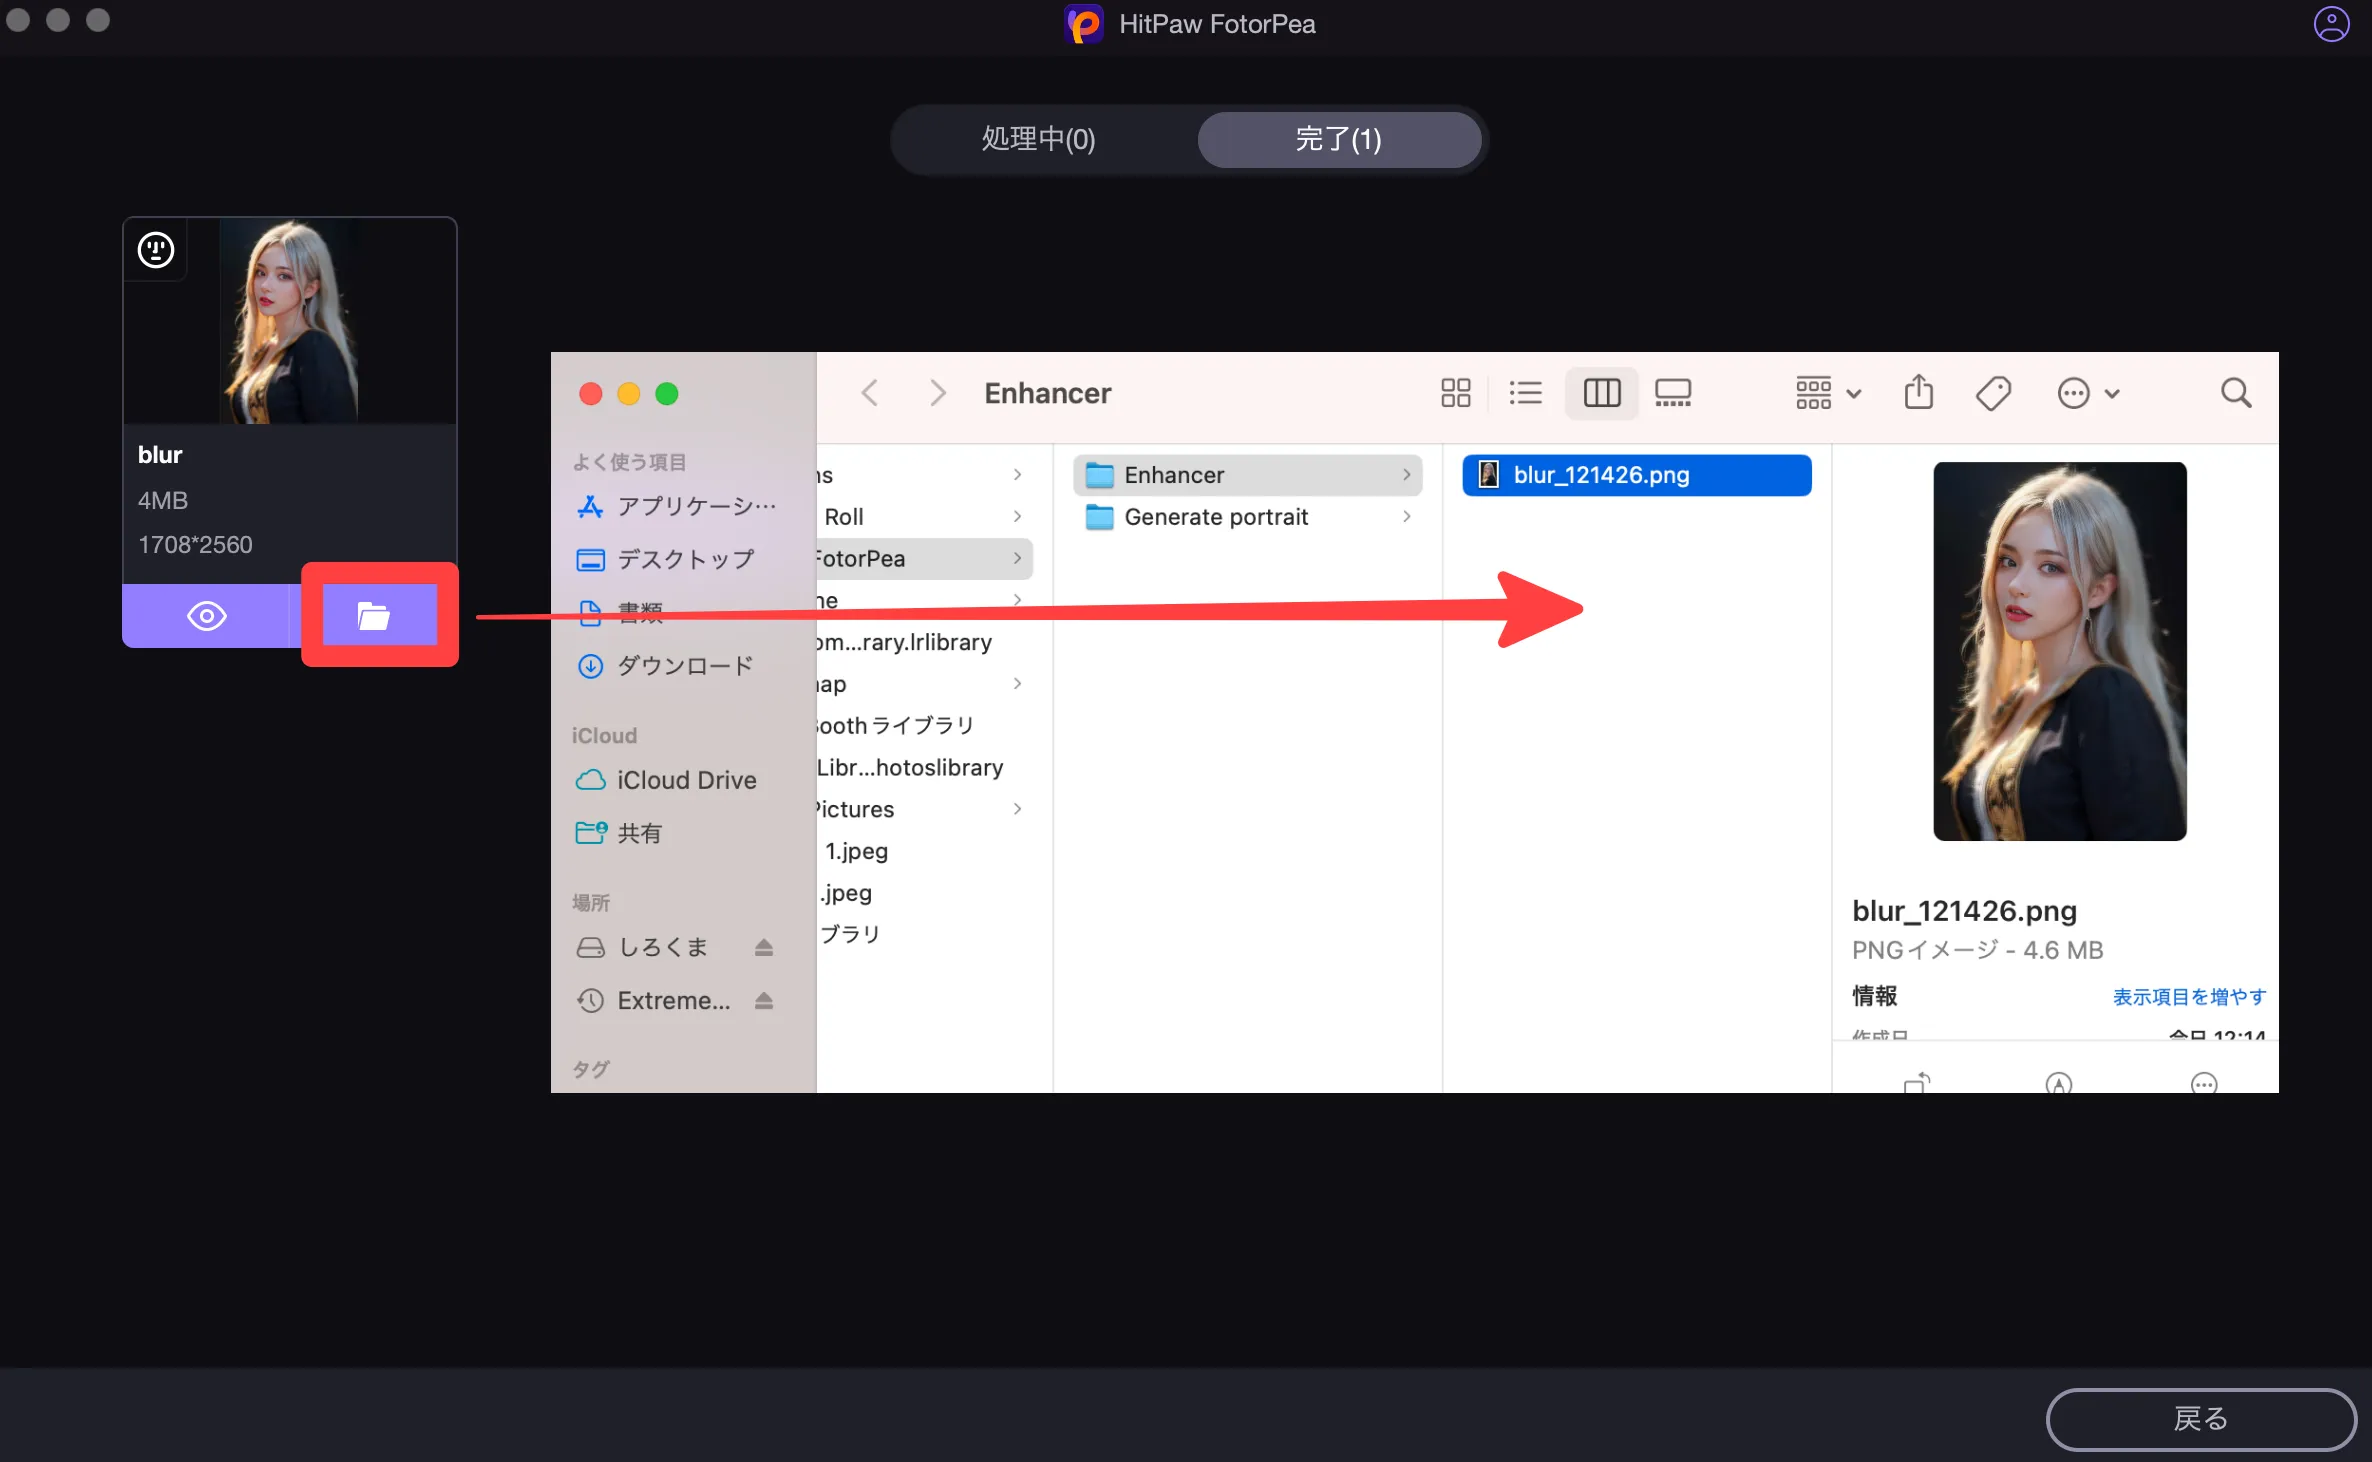
Task: Click the face enhancement badge on thumbnail
Action: coord(156,250)
